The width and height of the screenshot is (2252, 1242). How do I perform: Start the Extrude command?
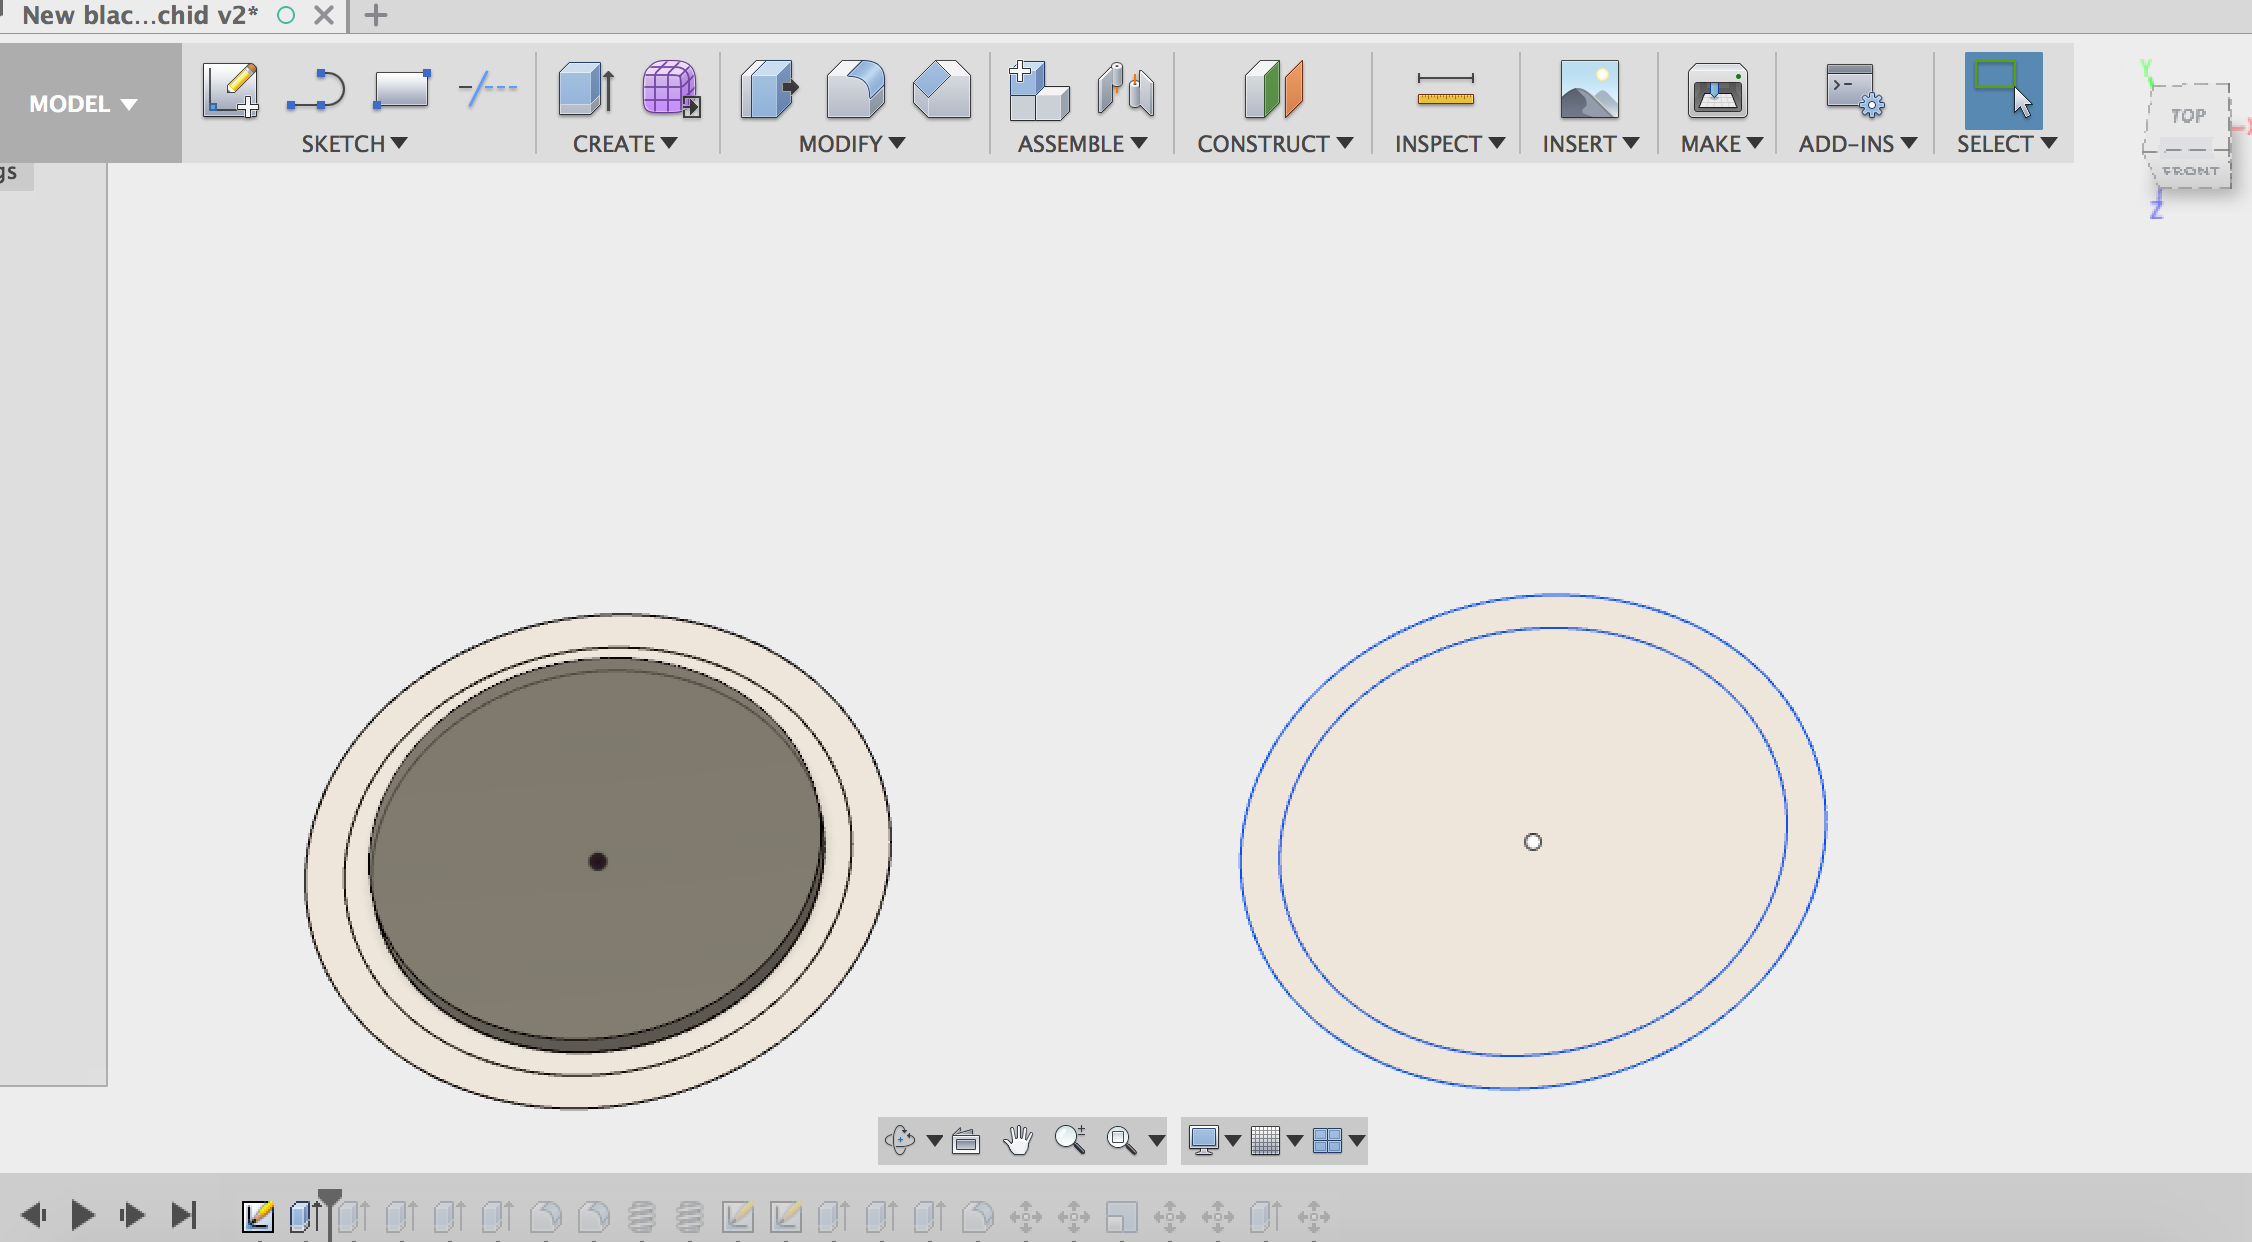pyautogui.click(x=587, y=89)
